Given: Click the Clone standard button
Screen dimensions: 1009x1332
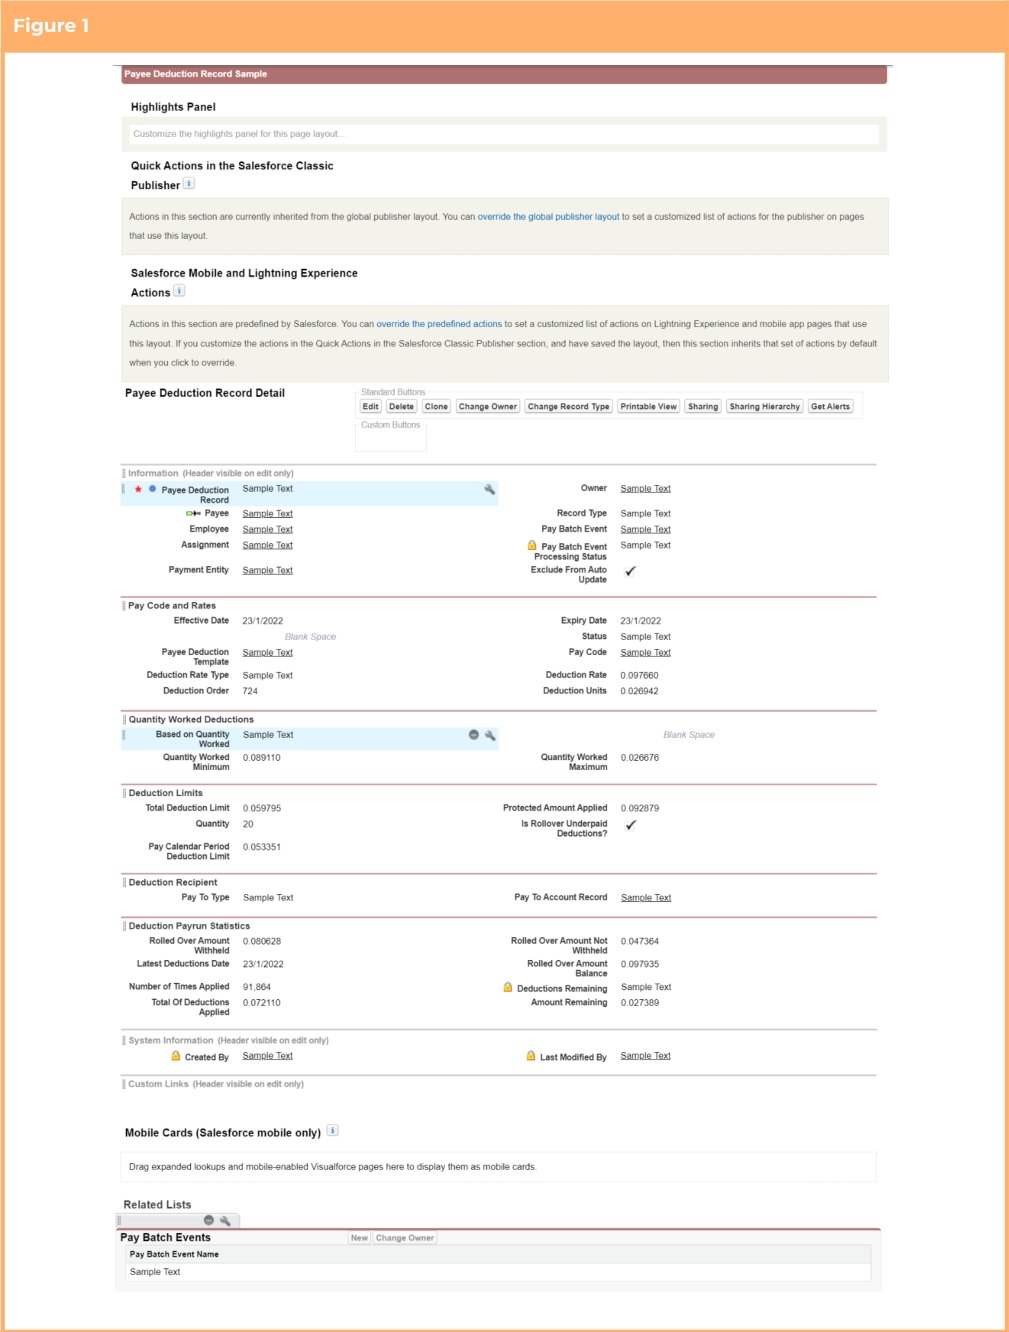Looking at the screenshot, I should click(436, 407).
